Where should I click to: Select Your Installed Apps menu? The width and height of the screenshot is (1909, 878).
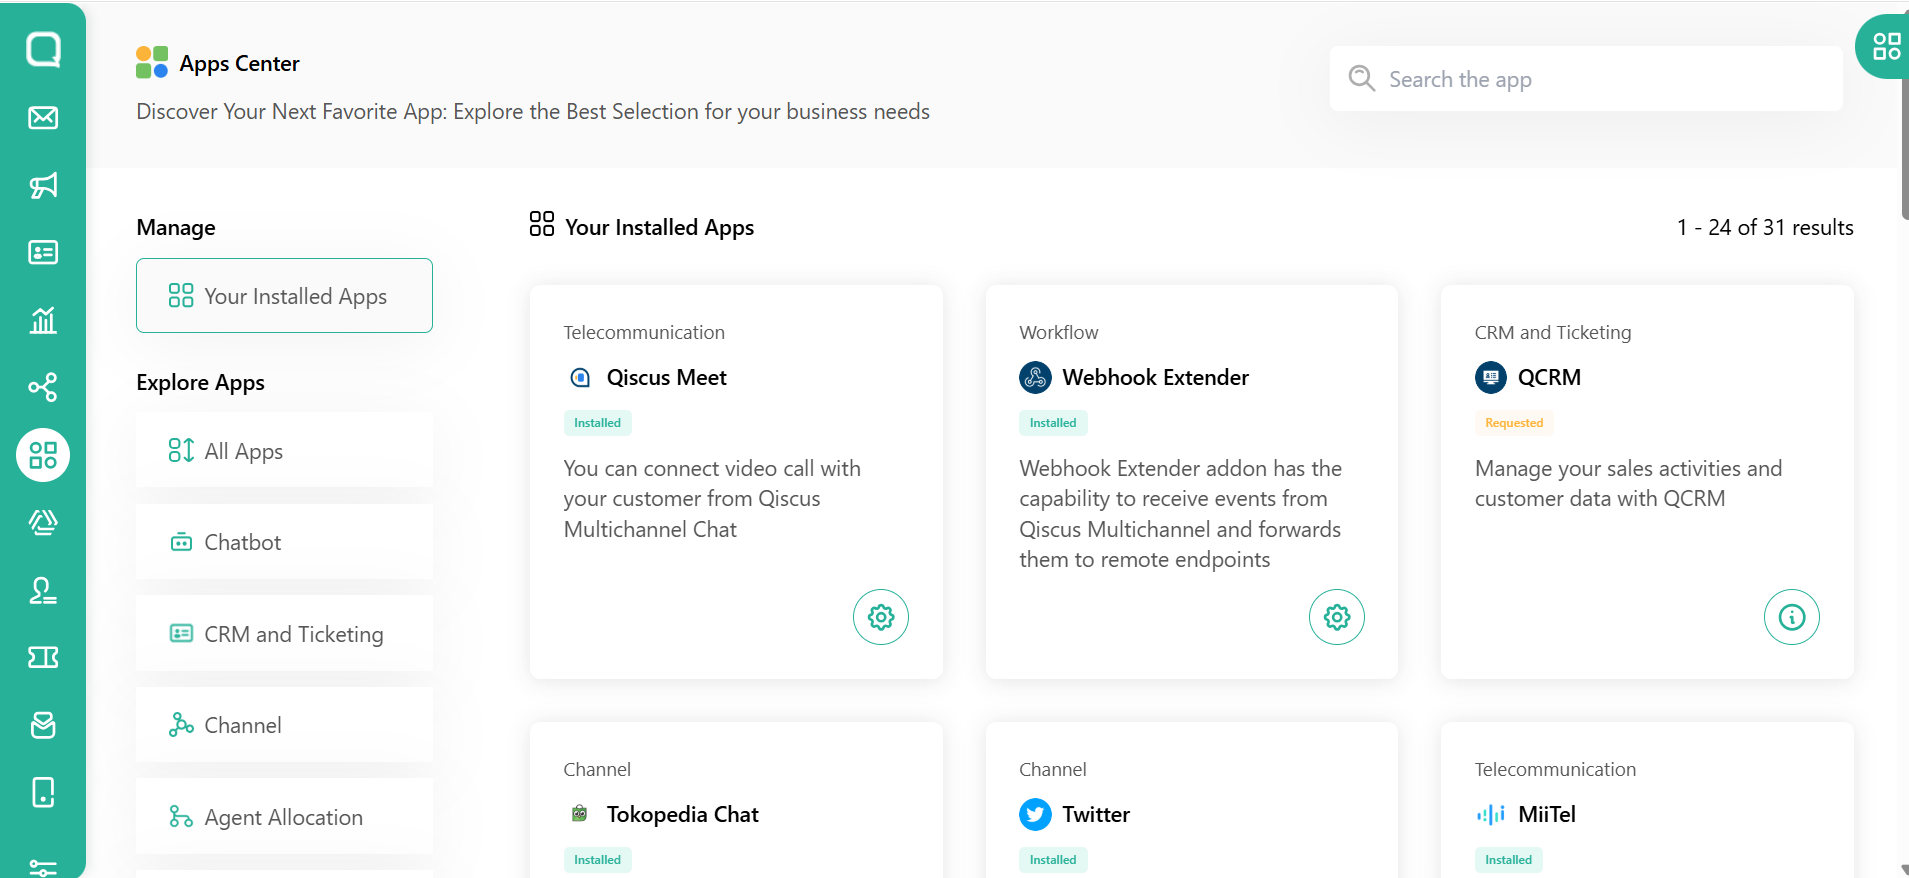pos(284,296)
